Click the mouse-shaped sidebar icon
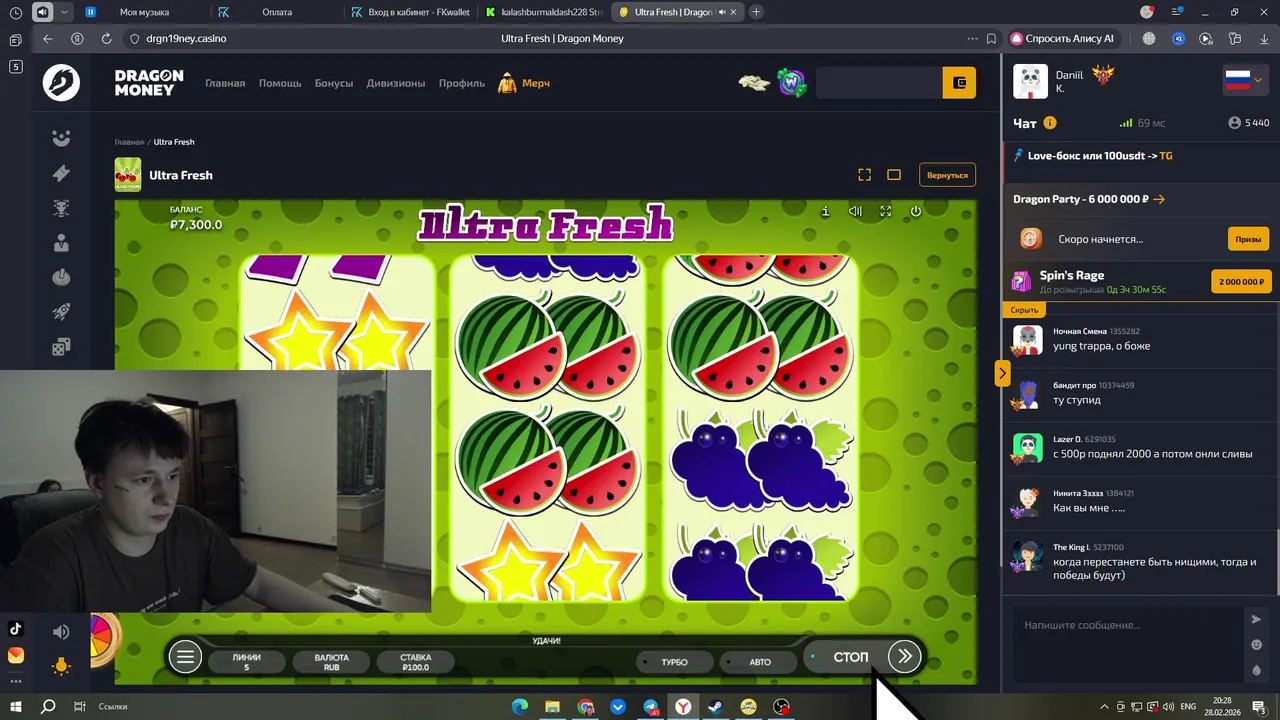Screen dimensions: 1280x720 61,278
